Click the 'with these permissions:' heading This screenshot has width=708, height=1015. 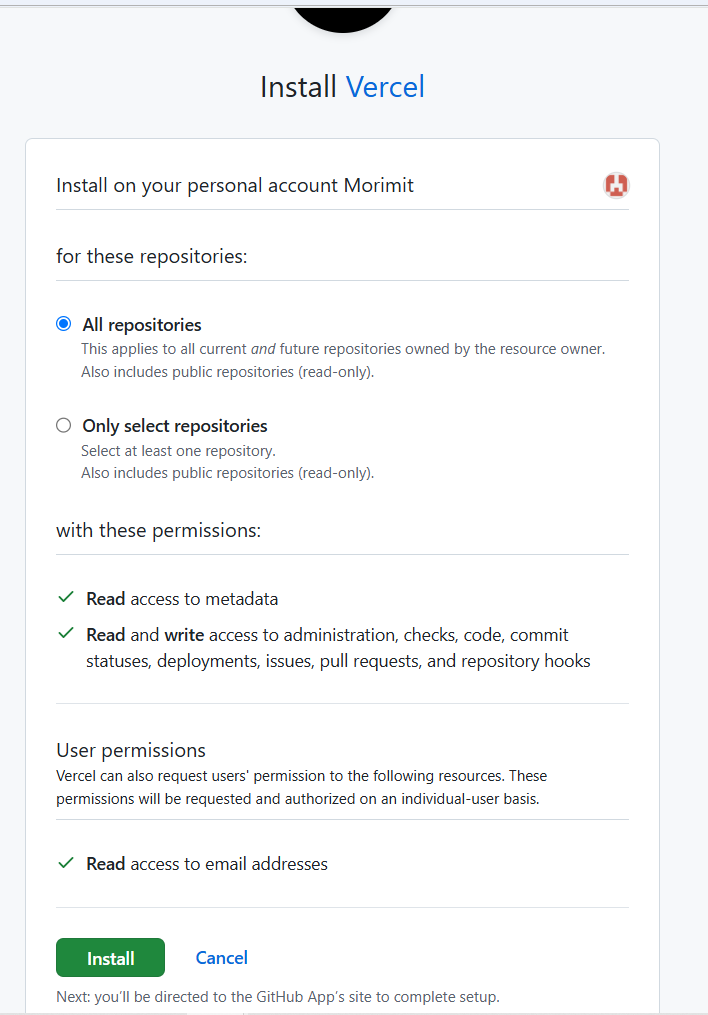pos(158,530)
